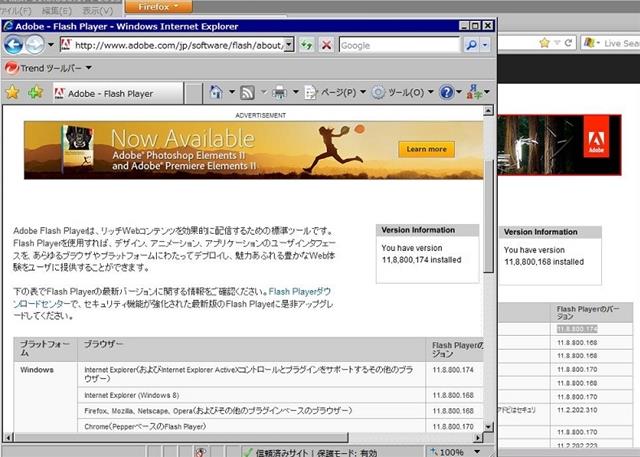Select the Adobe - Flash Player tab
The height and width of the screenshot is (457, 640).
coord(118,93)
